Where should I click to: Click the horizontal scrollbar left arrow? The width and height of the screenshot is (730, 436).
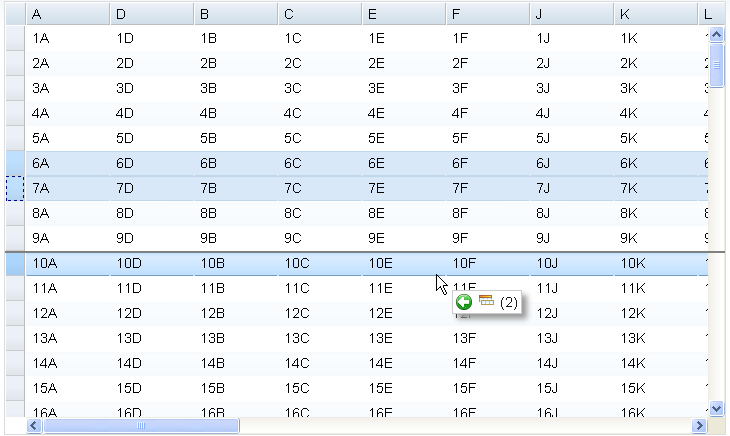(x=34, y=425)
